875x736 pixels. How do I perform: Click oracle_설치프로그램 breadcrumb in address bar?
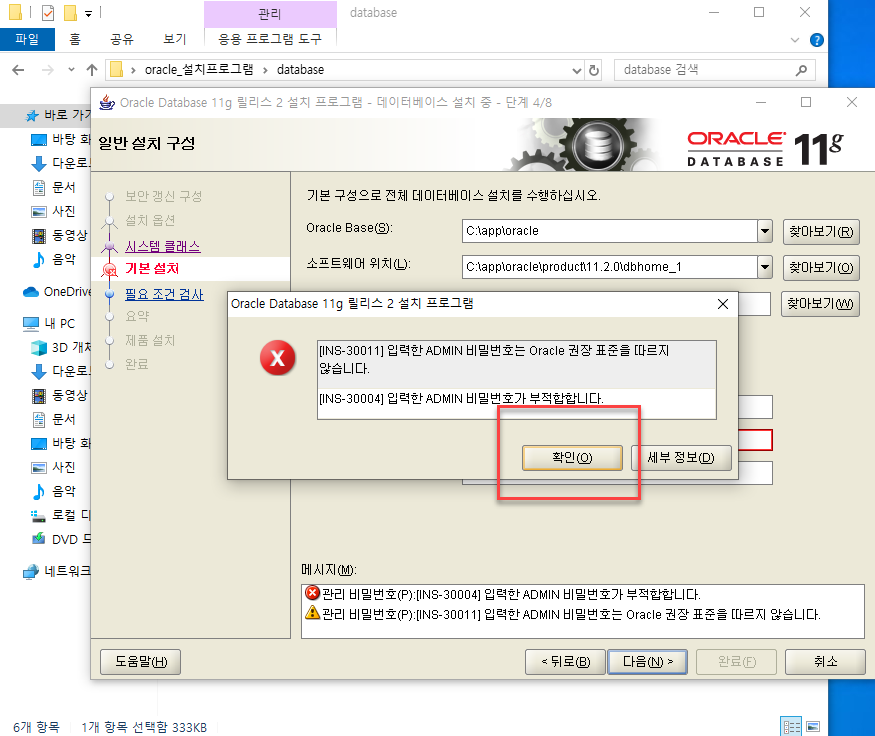(199, 70)
